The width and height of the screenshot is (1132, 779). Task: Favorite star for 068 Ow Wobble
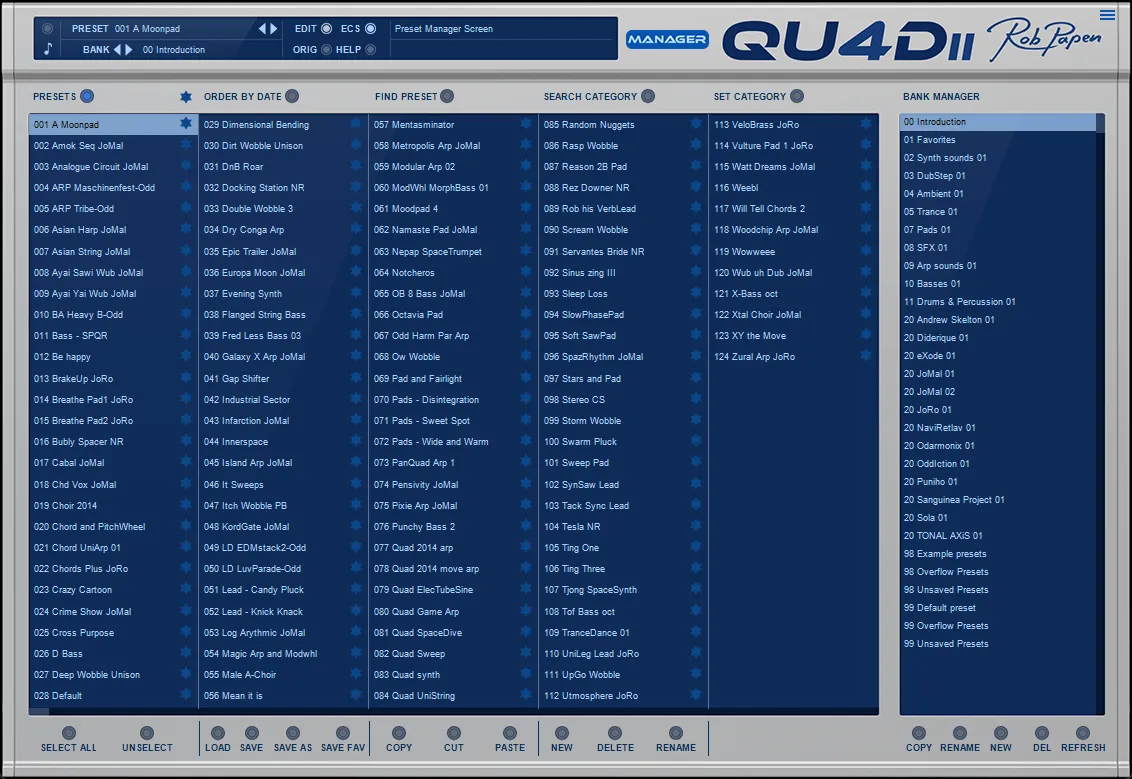click(526, 355)
